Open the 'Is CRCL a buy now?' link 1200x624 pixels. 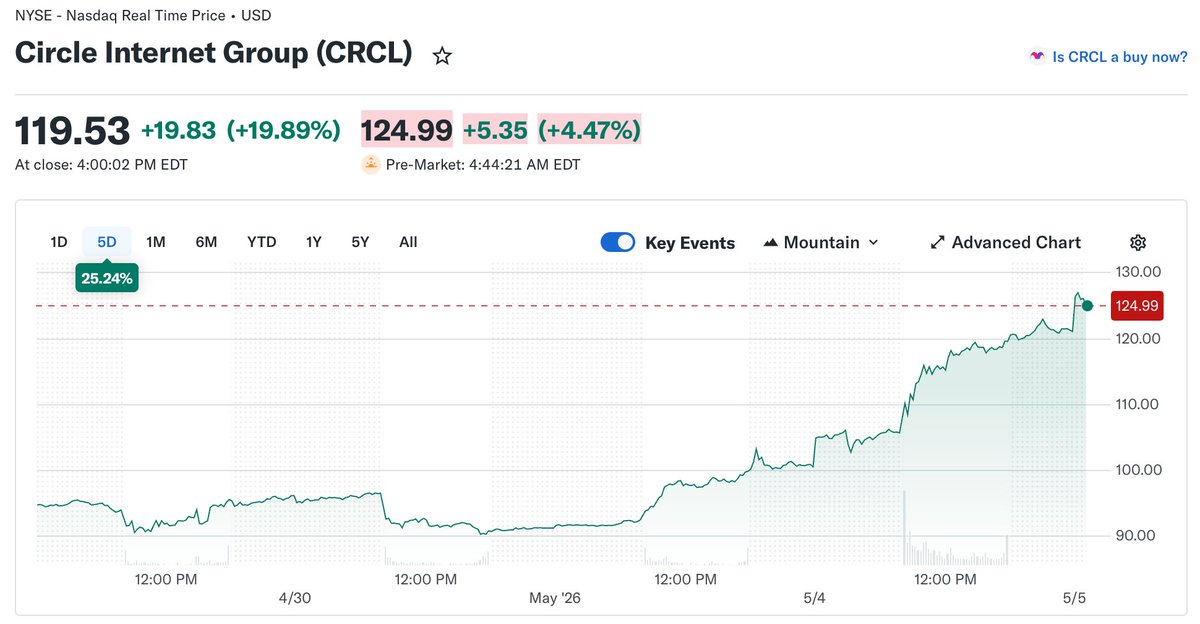(x=1120, y=57)
